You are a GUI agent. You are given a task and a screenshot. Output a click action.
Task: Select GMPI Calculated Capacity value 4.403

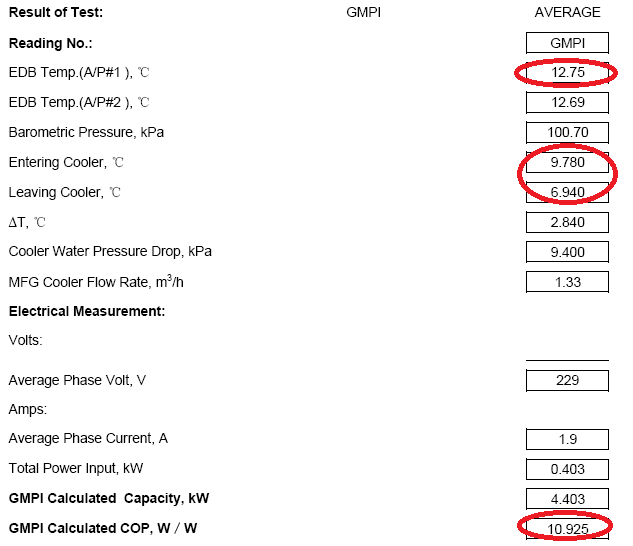(x=567, y=499)
